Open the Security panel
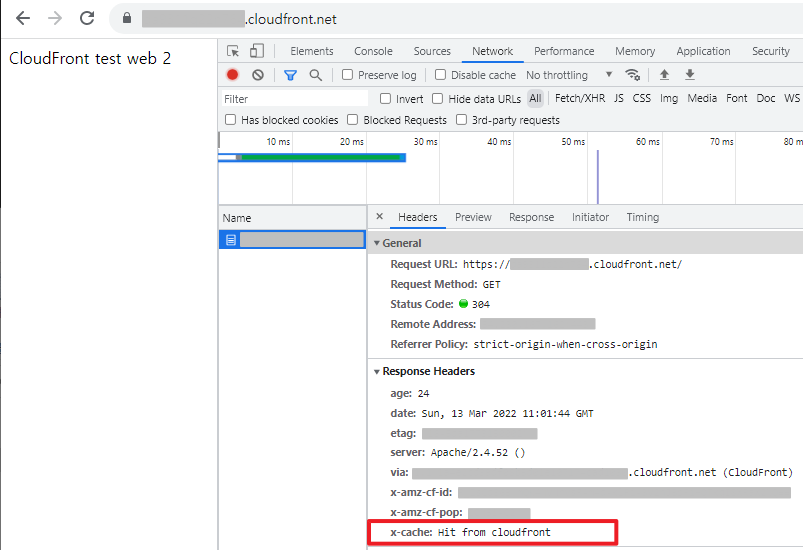Screen dimensions: 803x550 pos(771,51)
